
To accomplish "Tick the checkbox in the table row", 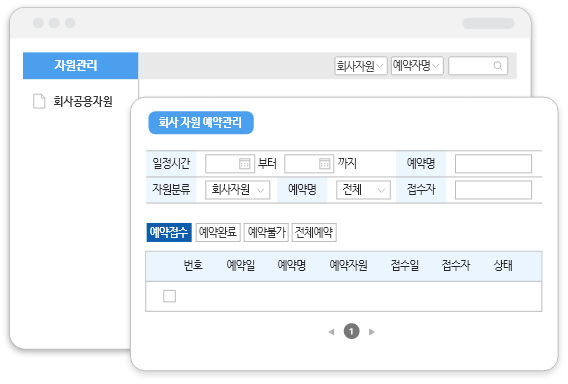I will coord(170,296).
